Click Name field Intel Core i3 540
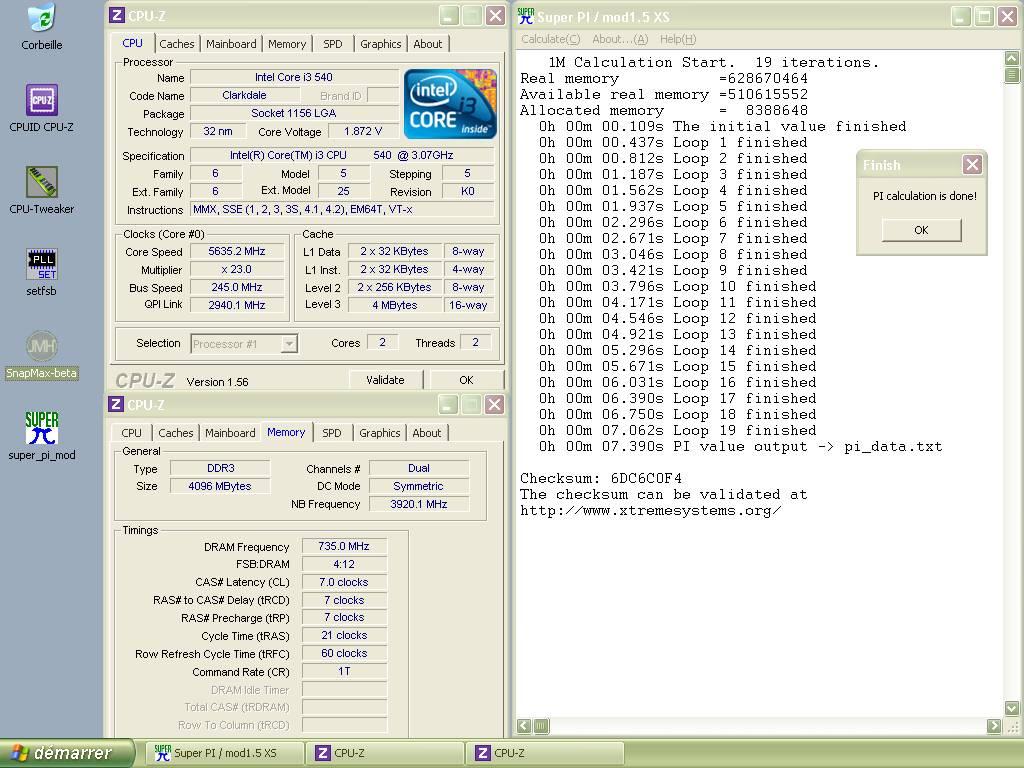1024x768 pixels. point(294,77)
